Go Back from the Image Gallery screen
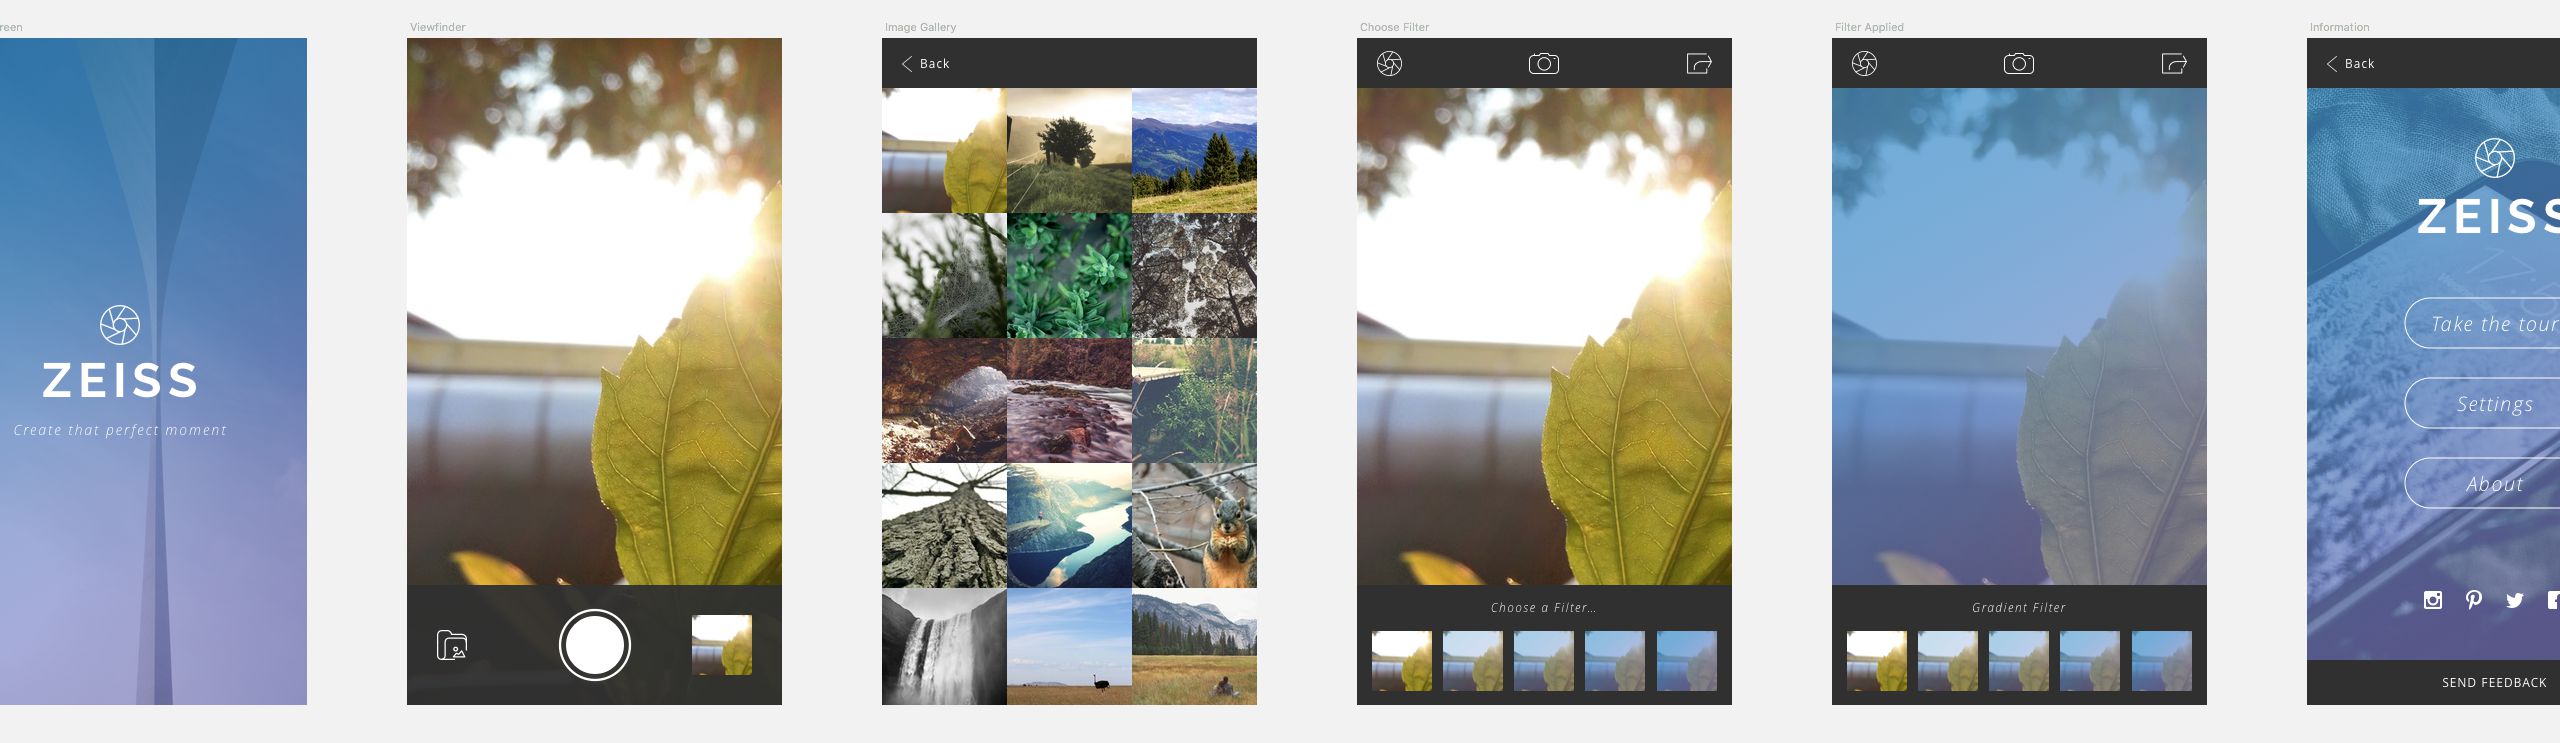 pos(926,64)
